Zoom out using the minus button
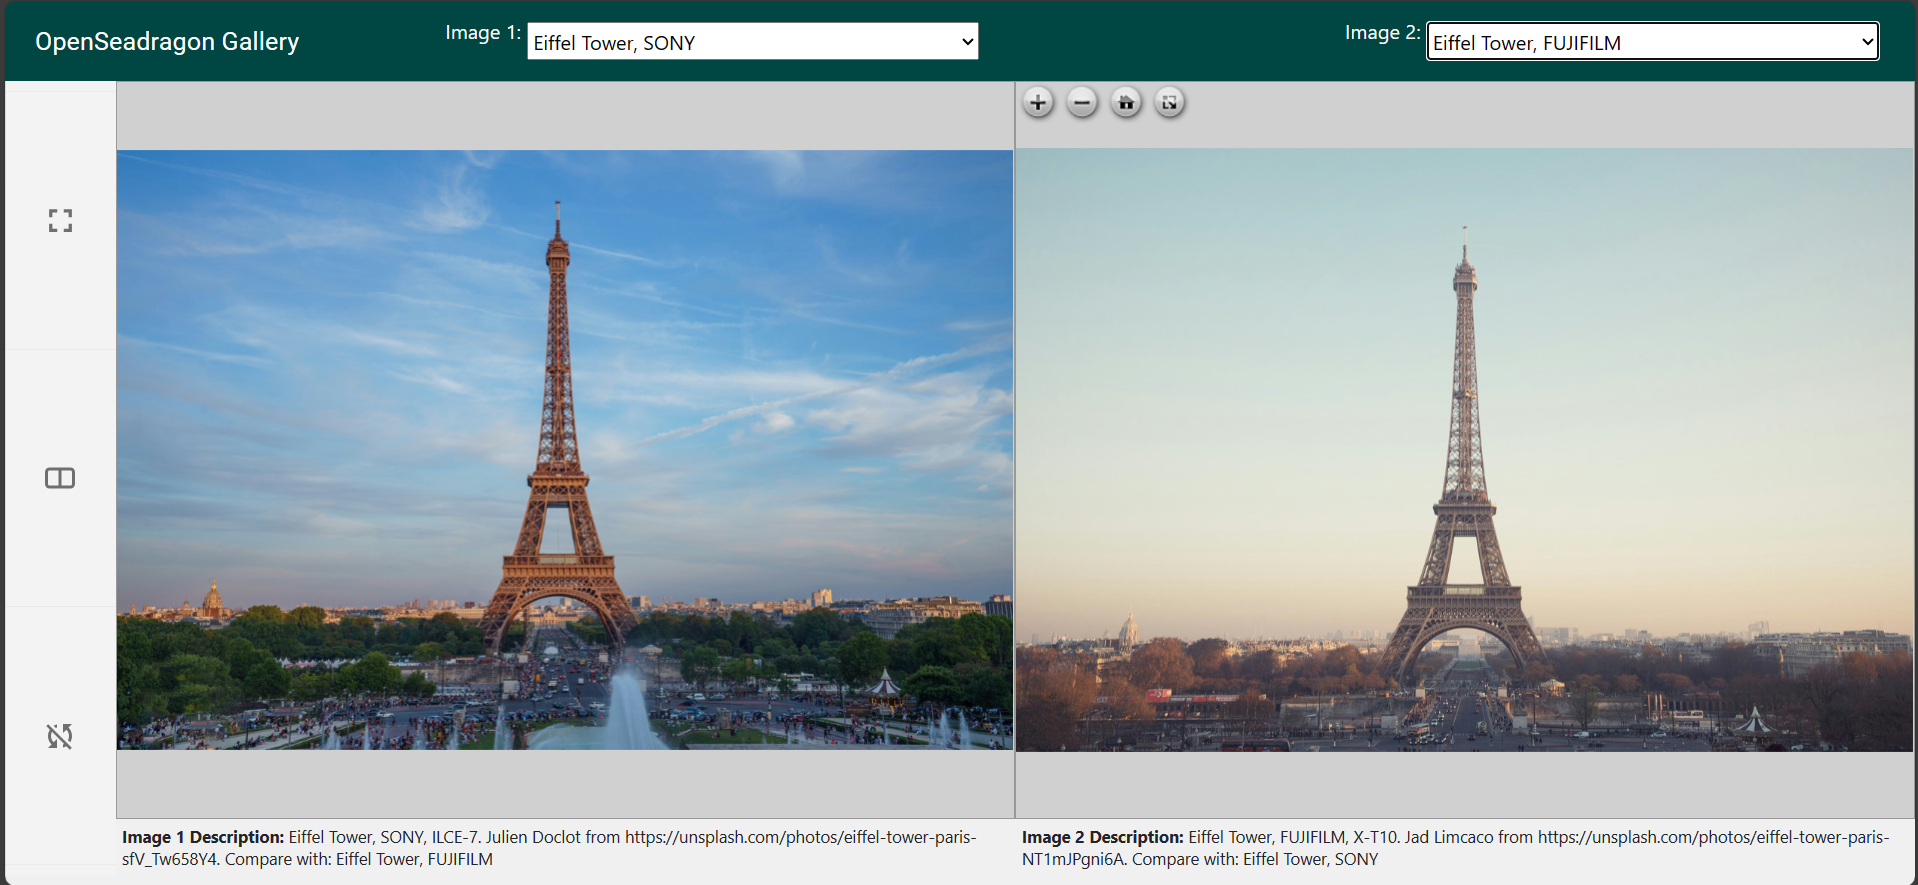This screenshot has height=885, width=1918. click(x=1082, y=103)
